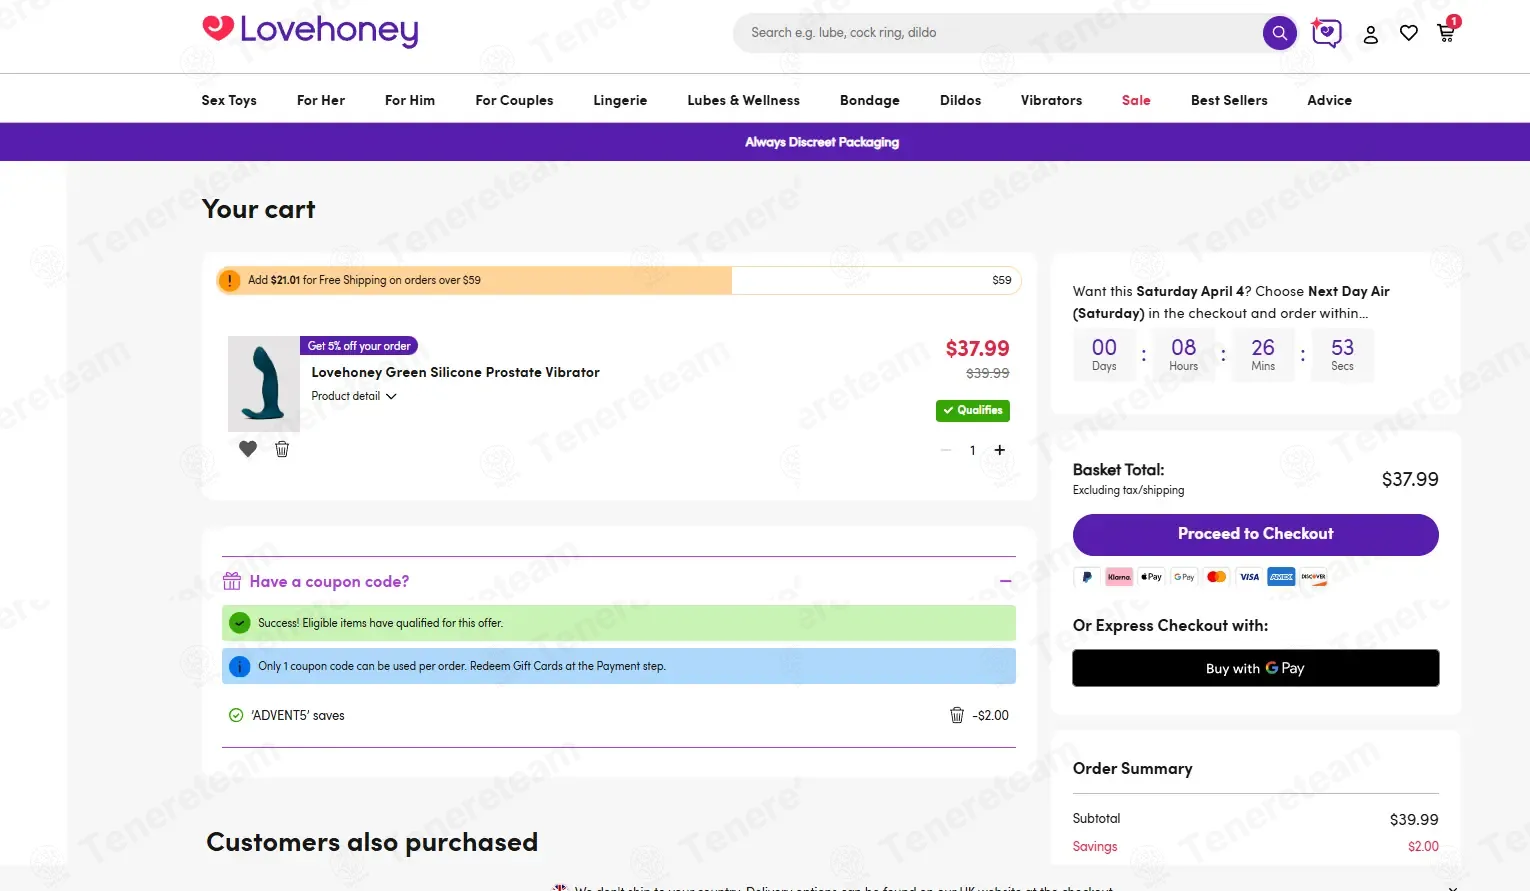Expand the Product detail dropdown

(x=354, y=396)
